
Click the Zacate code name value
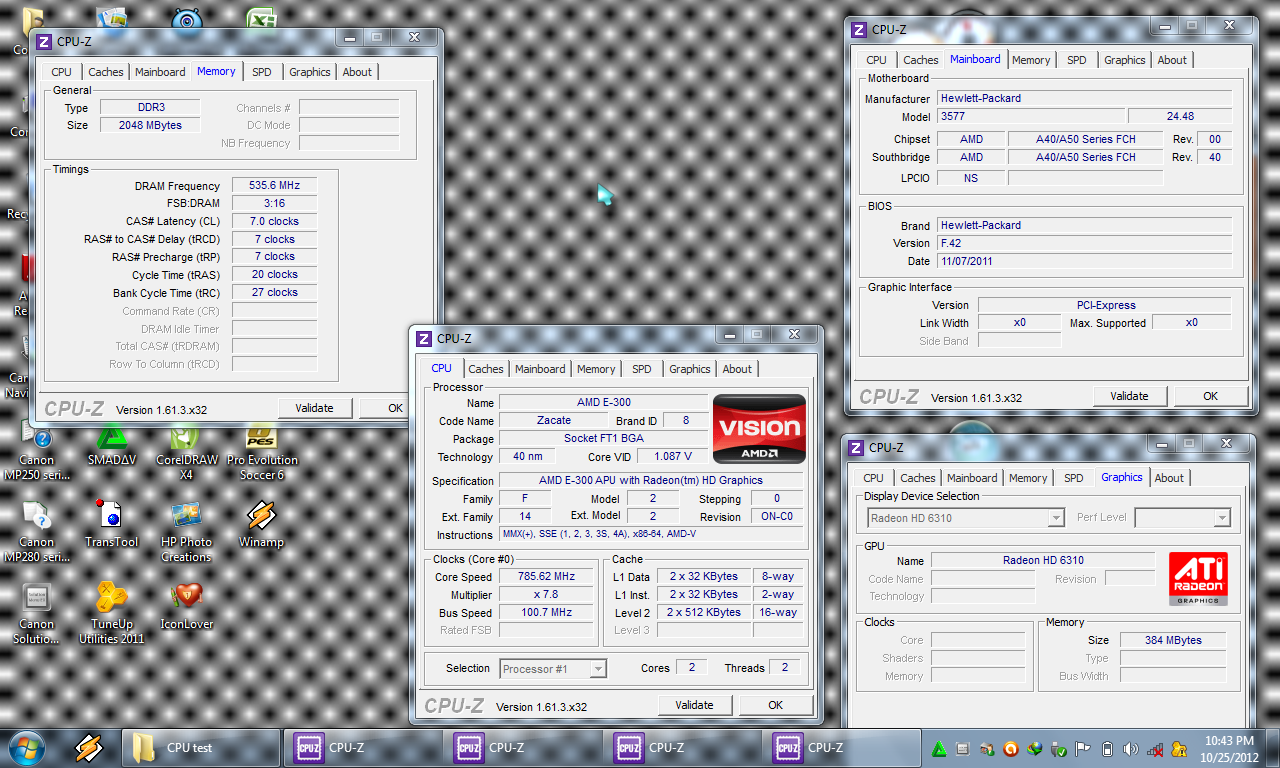click(554, 420)
